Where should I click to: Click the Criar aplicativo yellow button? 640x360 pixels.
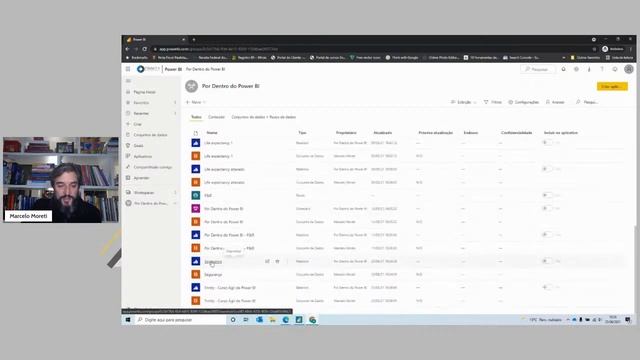tap(612, 87)
